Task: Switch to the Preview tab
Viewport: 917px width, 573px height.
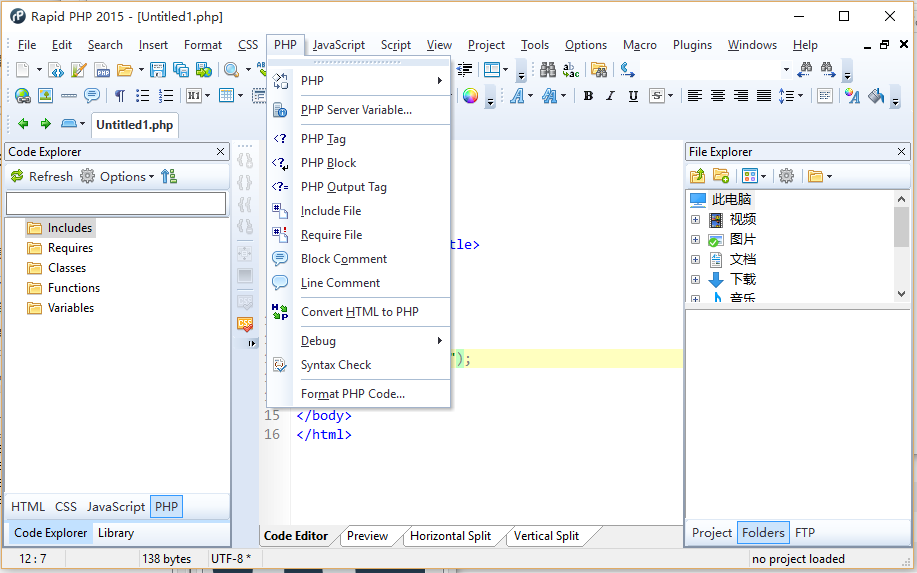Action: click(x=367, y=536)
